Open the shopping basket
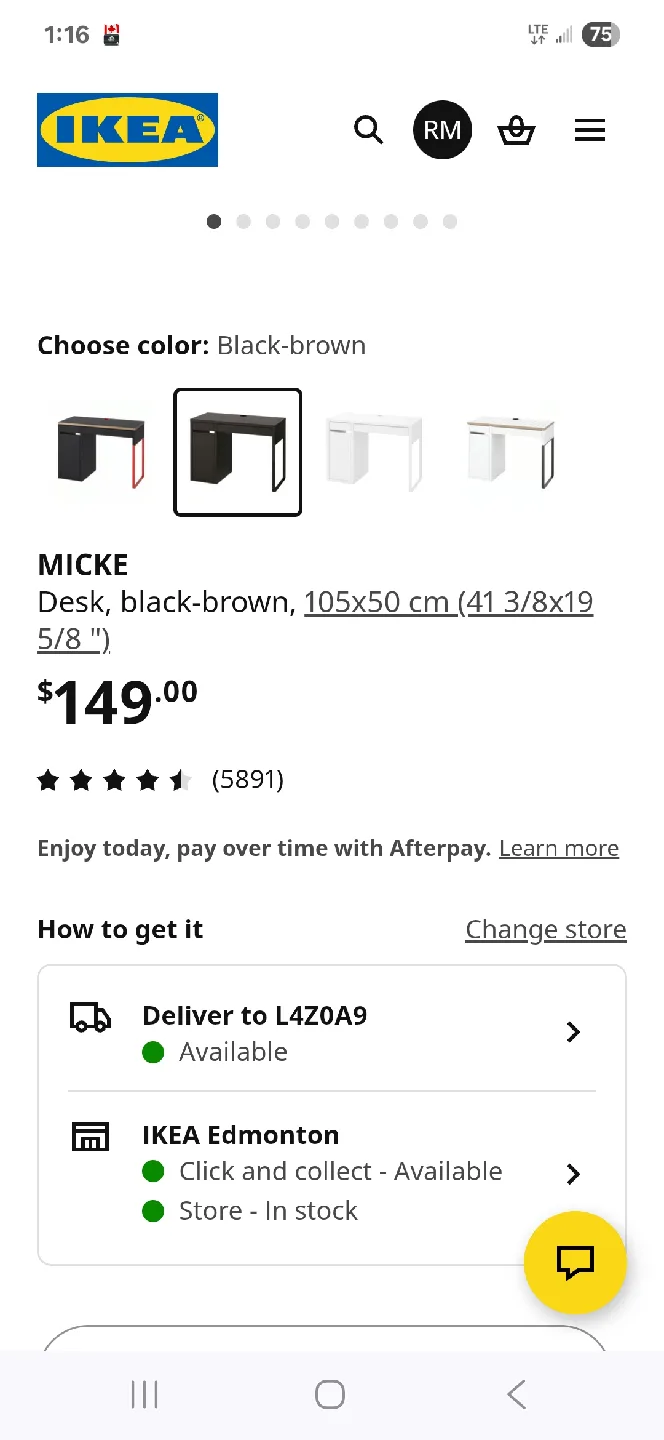 pos(516,130)
